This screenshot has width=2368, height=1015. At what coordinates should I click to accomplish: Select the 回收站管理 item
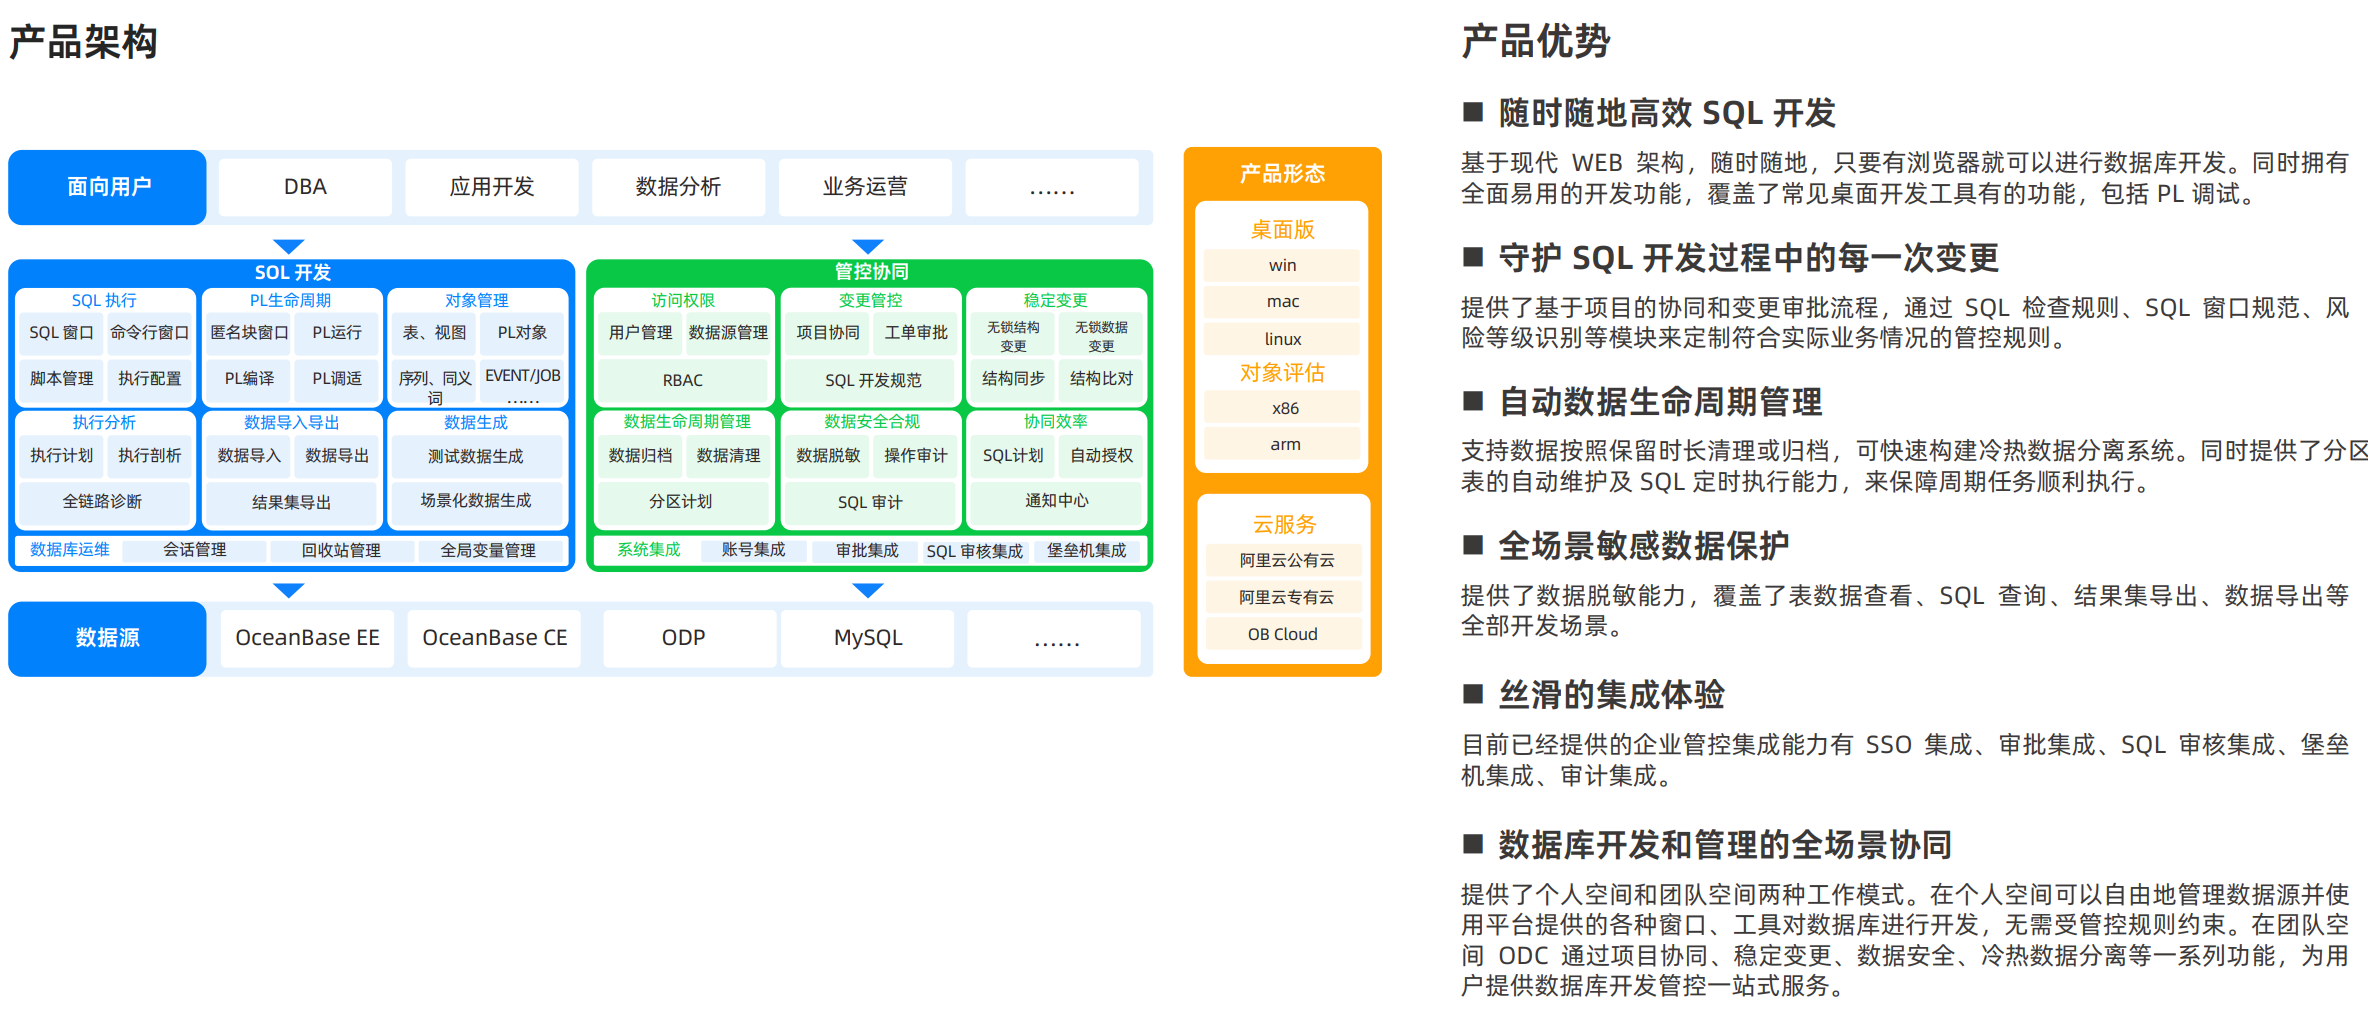[x=341, y=551]
